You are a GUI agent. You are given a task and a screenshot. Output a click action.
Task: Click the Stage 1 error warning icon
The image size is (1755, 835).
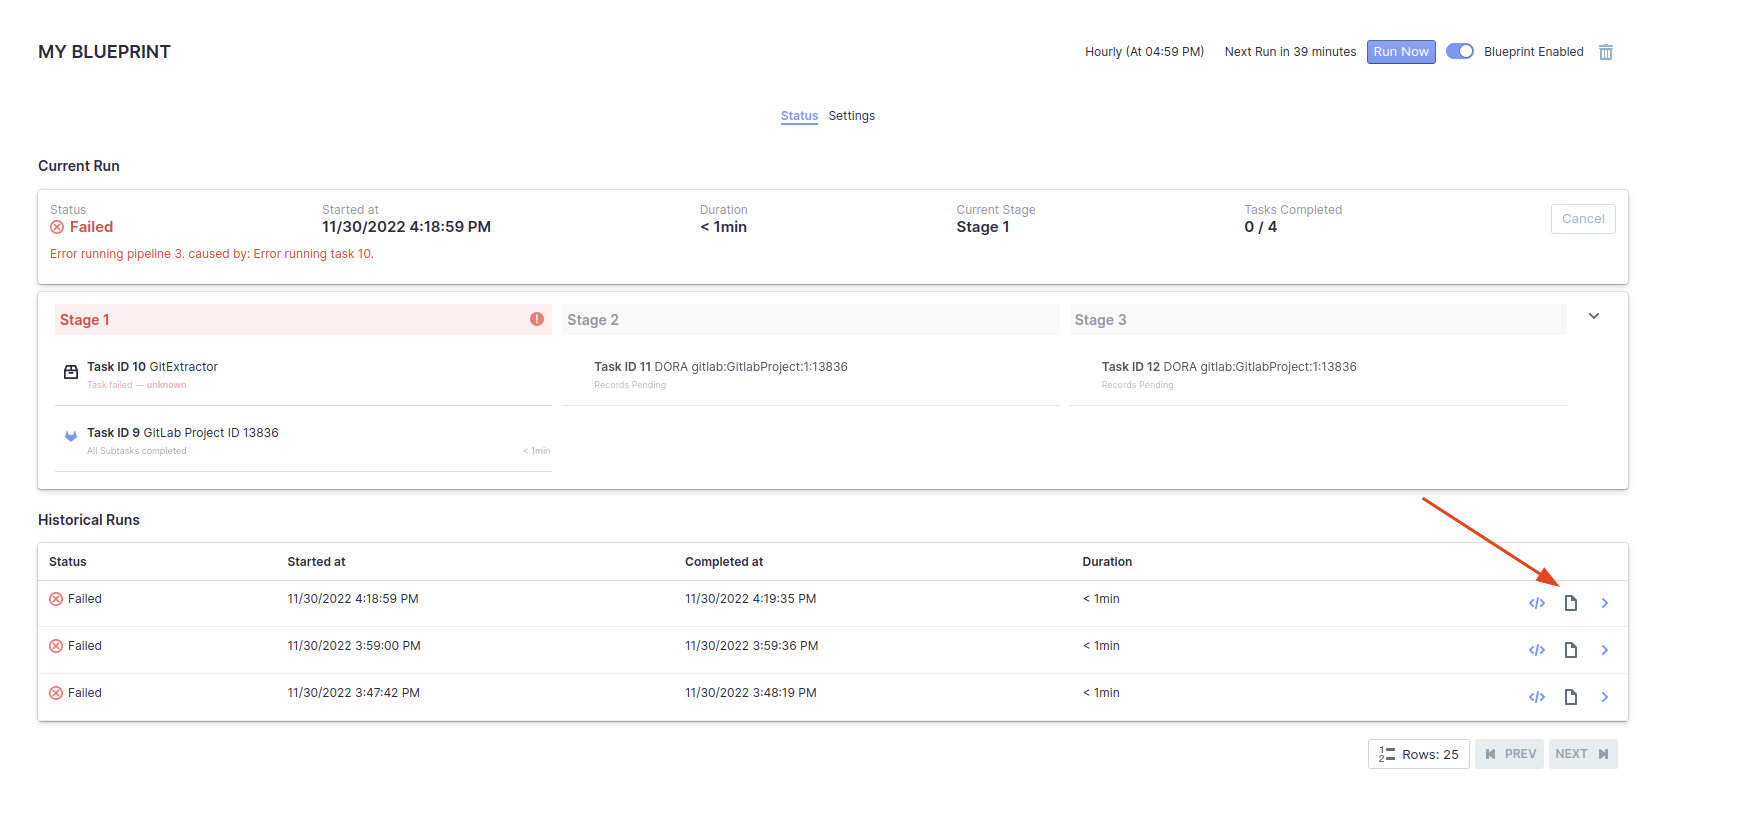(x=537, y=319)
